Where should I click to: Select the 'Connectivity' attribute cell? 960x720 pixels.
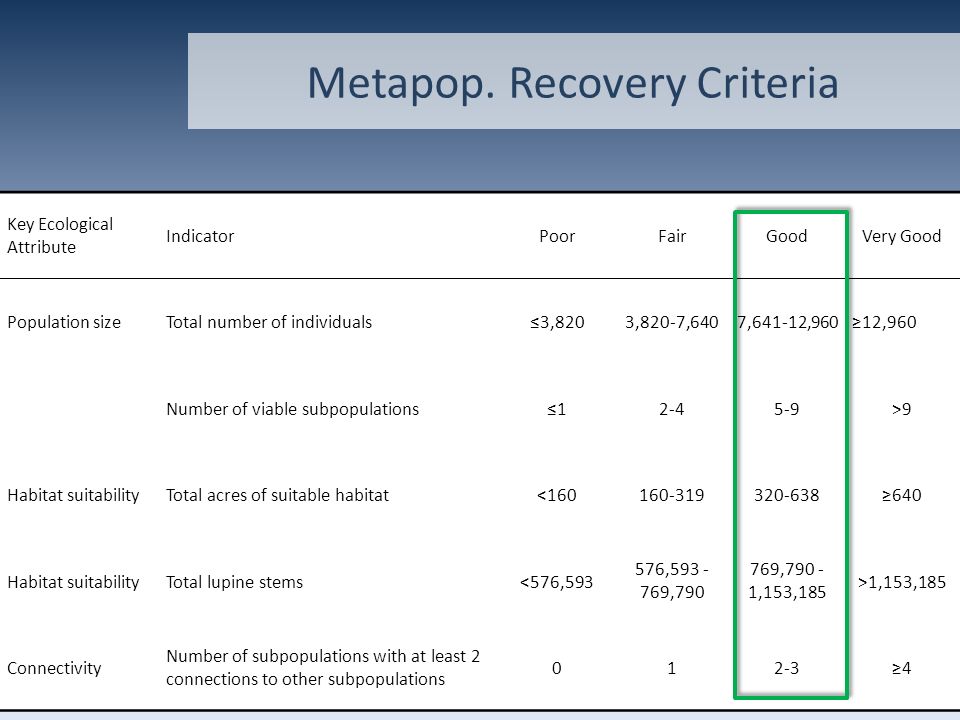point(54,668)
